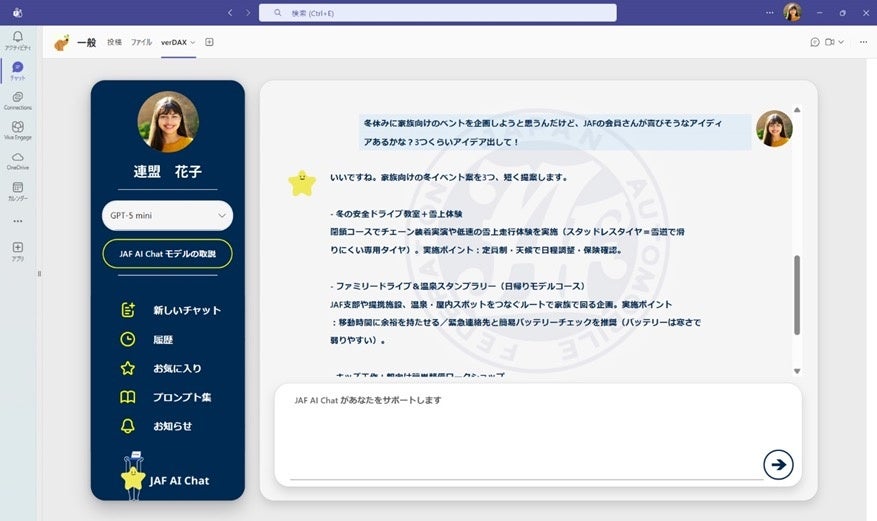
Task: Add a new tab with plus icon
Action: pyautogui.click(x=209, y=42)
